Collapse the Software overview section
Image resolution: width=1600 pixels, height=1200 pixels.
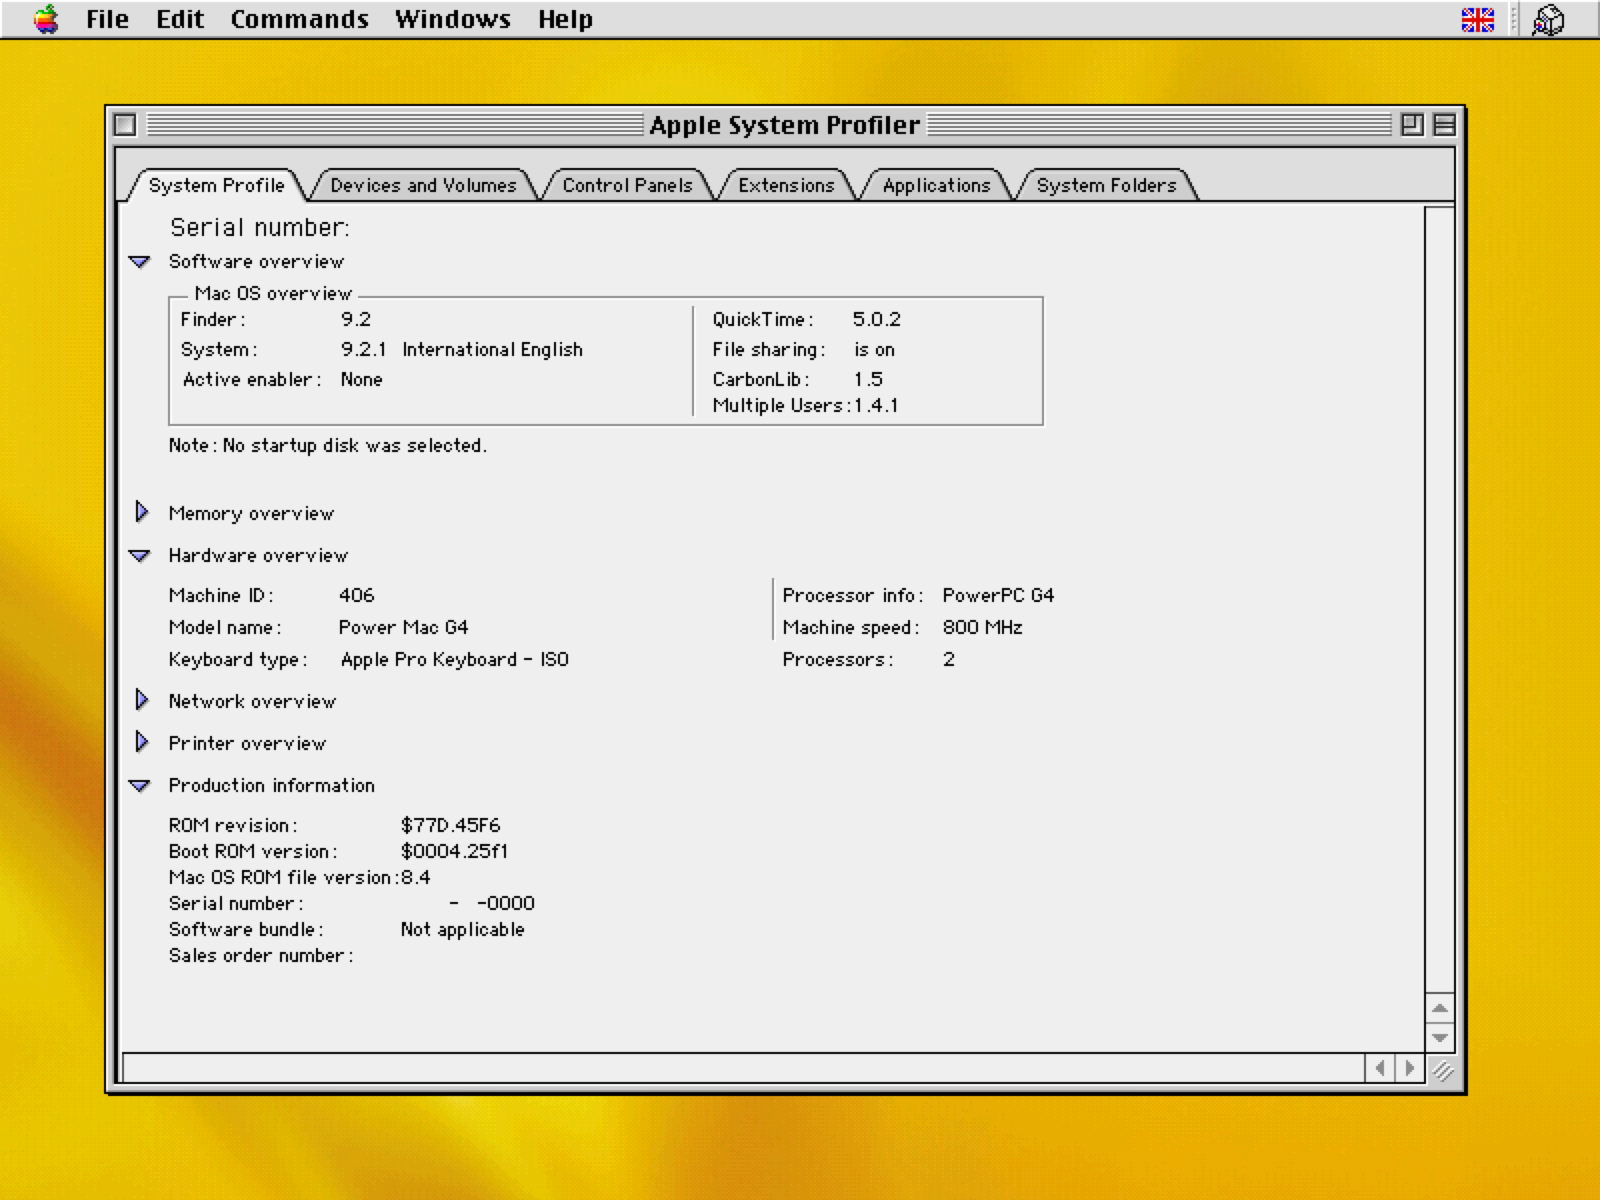pos(140,262)
